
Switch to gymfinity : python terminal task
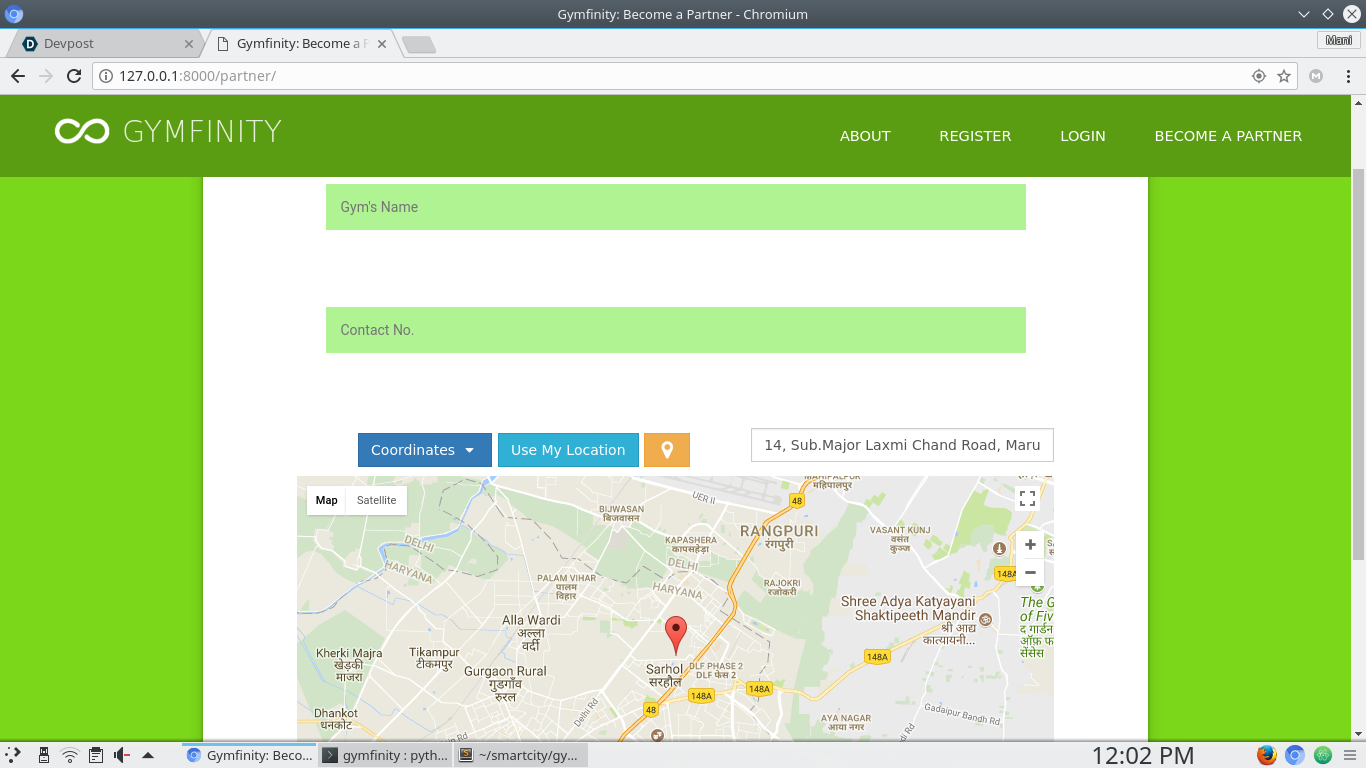pyautogui.click(x=386, y=755)
